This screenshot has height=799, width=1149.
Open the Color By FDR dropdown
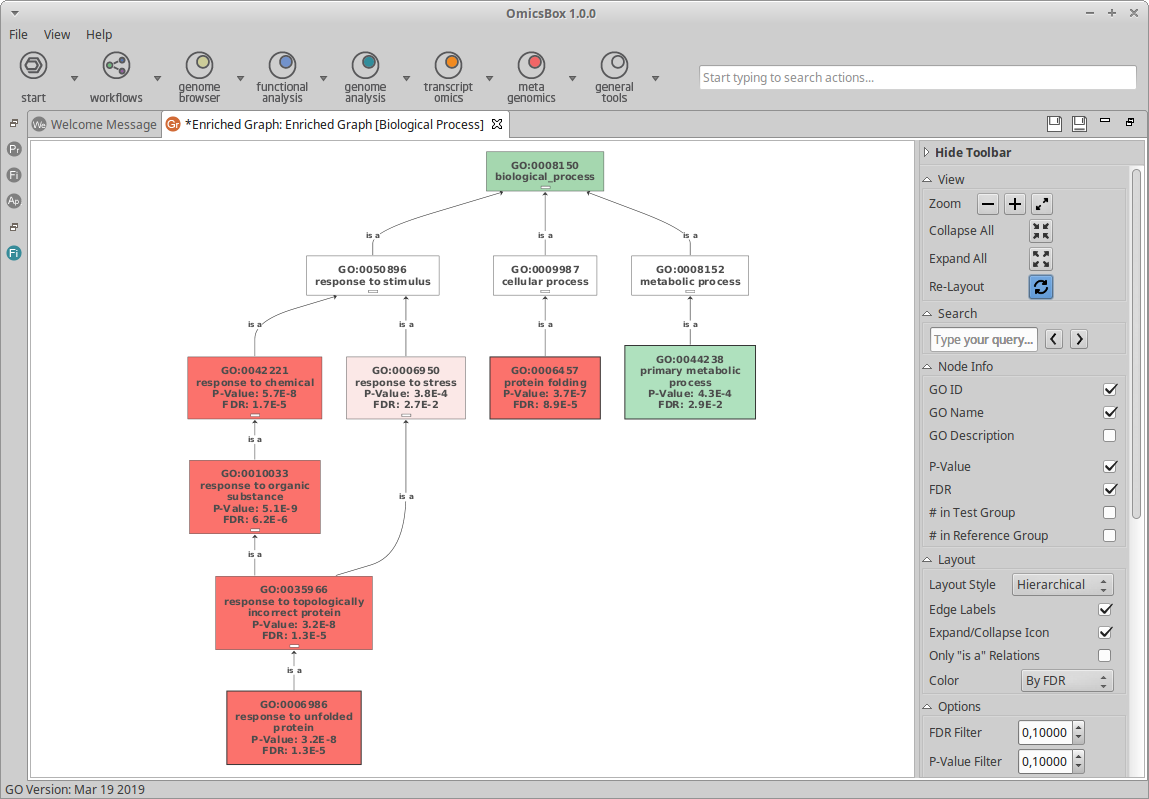pyautogui.click(x=1066, y=681)
